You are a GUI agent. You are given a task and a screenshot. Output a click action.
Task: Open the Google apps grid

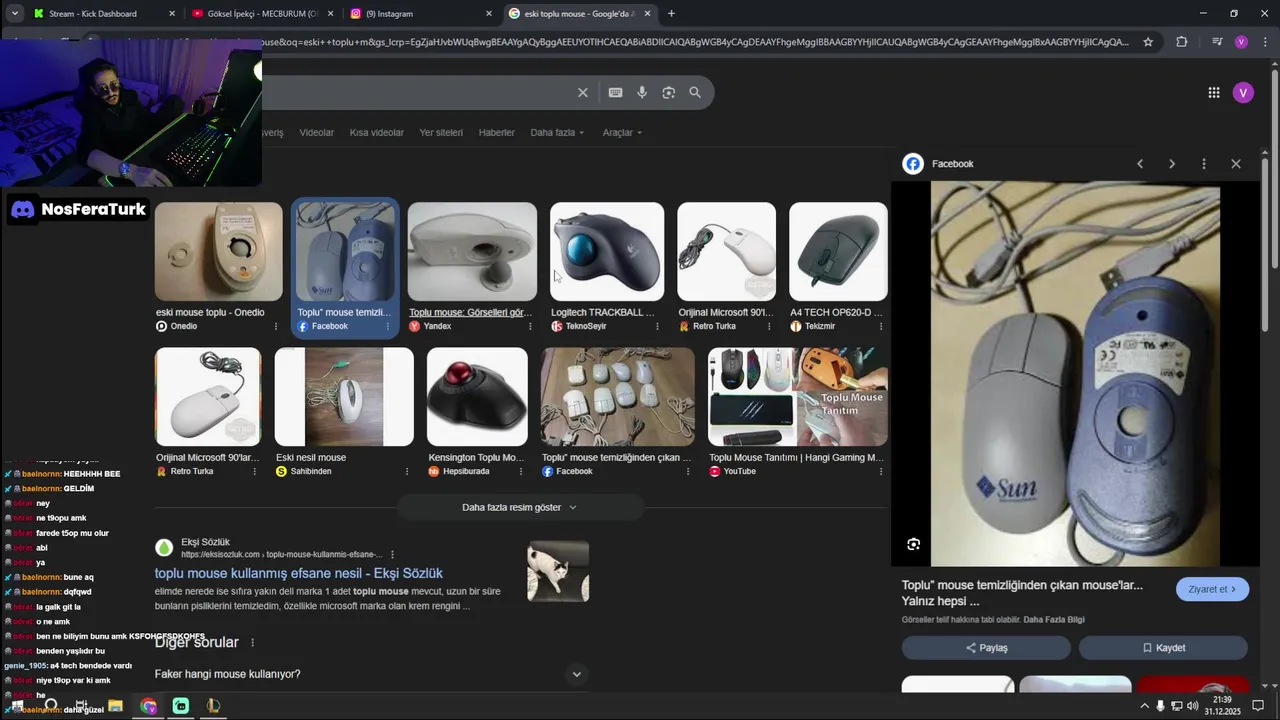pos(1214,93)
